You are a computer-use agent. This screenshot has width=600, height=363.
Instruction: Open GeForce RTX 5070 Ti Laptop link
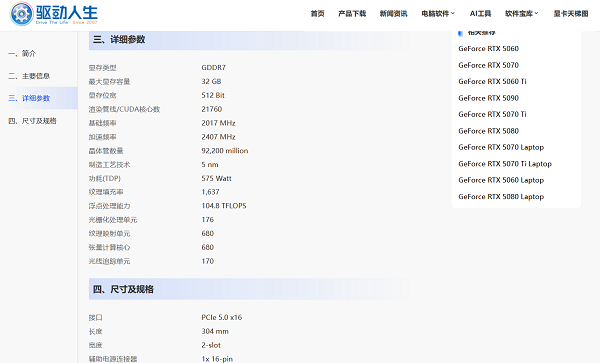point(505,164)
